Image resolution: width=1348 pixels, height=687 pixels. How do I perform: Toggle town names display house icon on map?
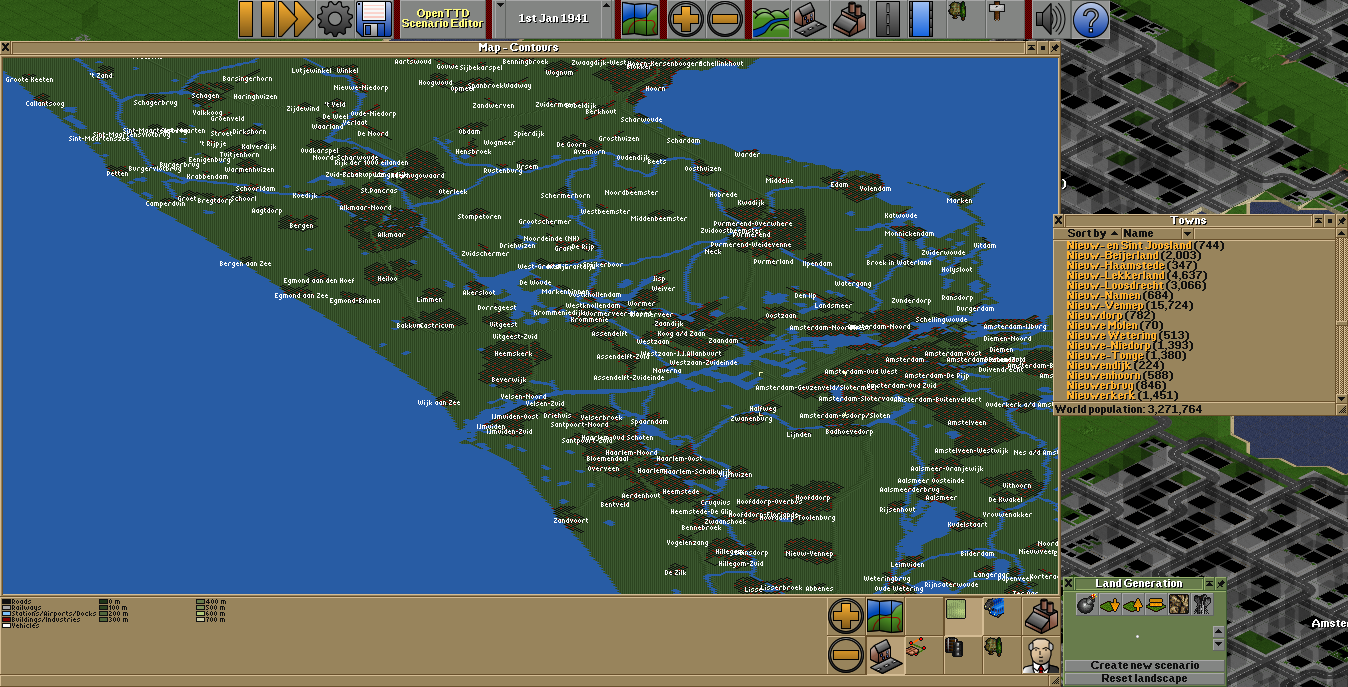(885, 656)
